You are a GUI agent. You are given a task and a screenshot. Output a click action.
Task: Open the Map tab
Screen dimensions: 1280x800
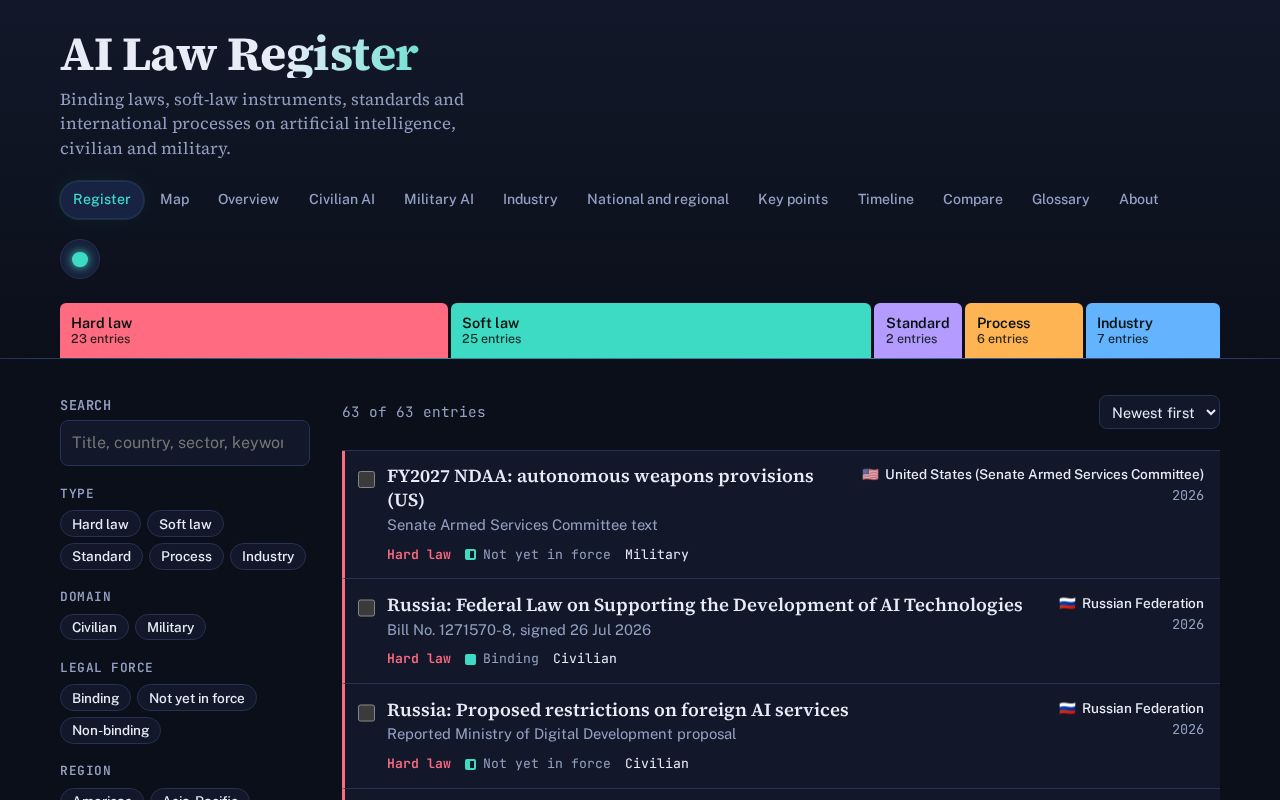pyautogui.click(x=174, y=200)
